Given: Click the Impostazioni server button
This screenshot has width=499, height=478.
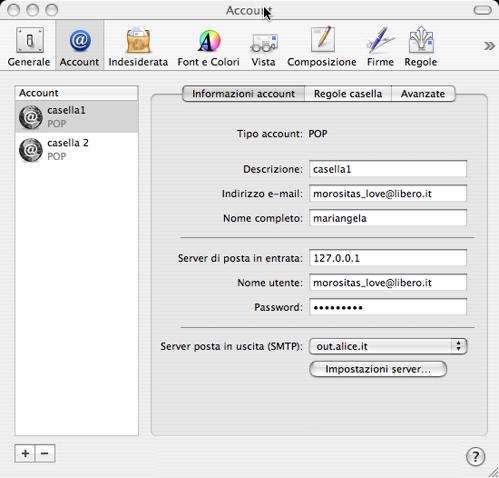Looking at the screenshot, I should [378, 369].
